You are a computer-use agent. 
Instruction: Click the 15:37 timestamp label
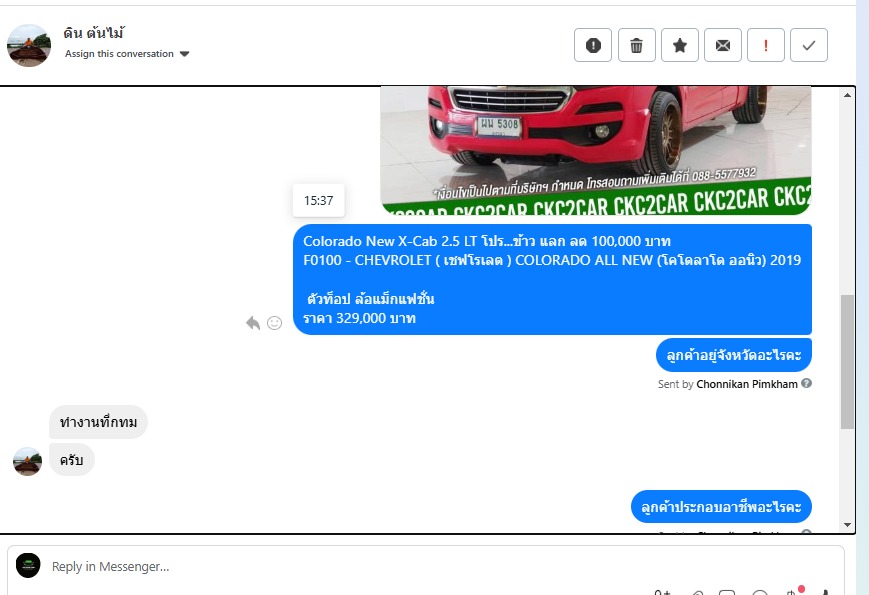[319, 201]
